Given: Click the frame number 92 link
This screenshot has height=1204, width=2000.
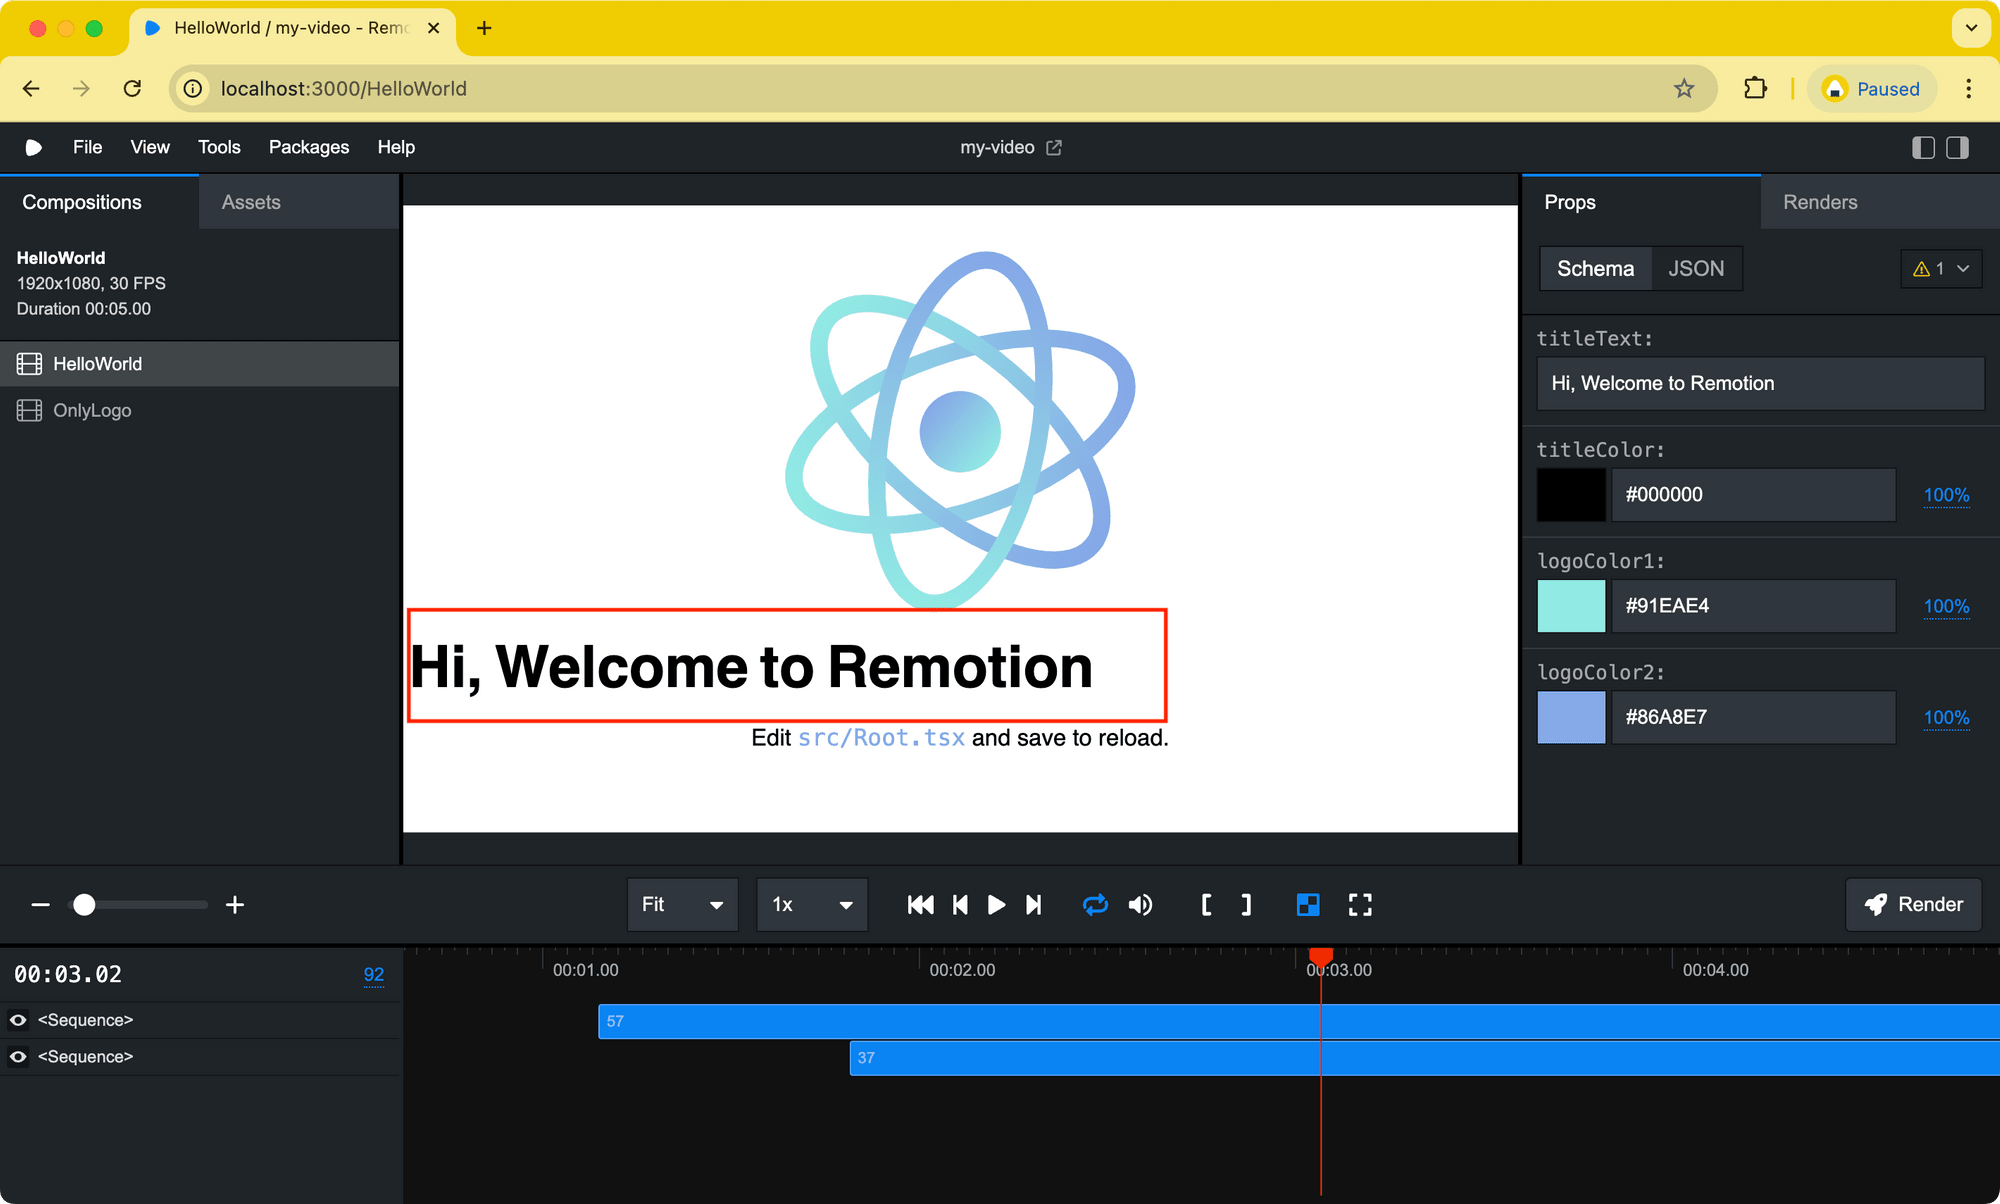Looking at the screenshot, I should (x=374, y=975).
